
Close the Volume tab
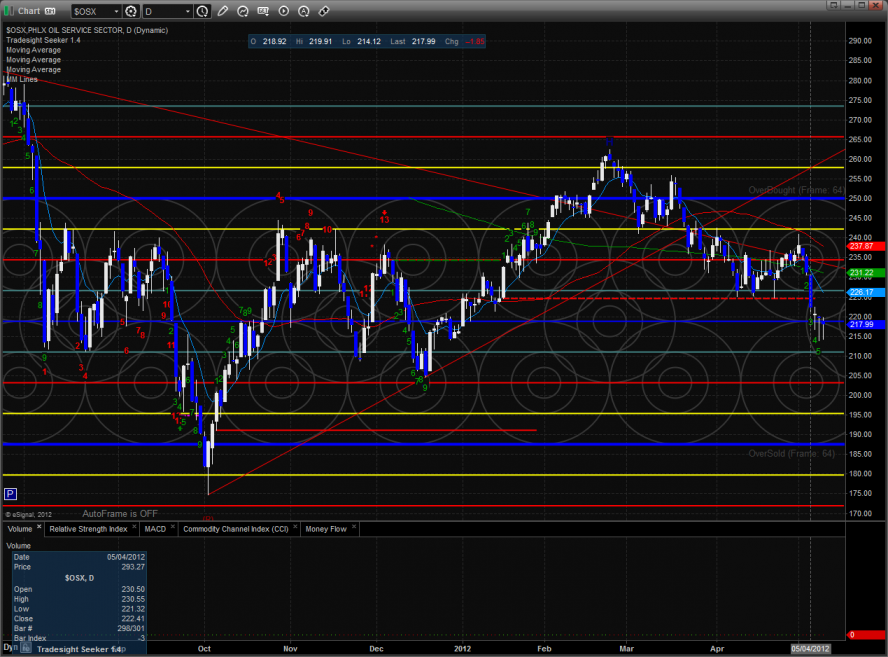40,527
